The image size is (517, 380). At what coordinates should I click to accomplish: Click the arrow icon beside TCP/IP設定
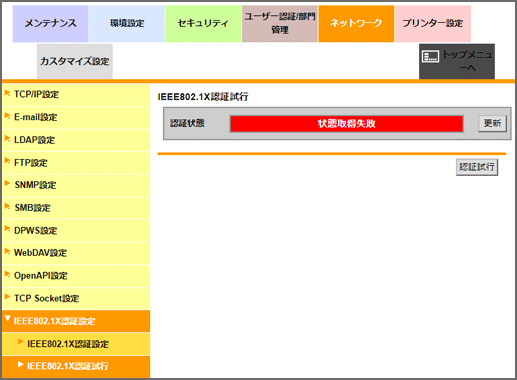click(7, 93)
